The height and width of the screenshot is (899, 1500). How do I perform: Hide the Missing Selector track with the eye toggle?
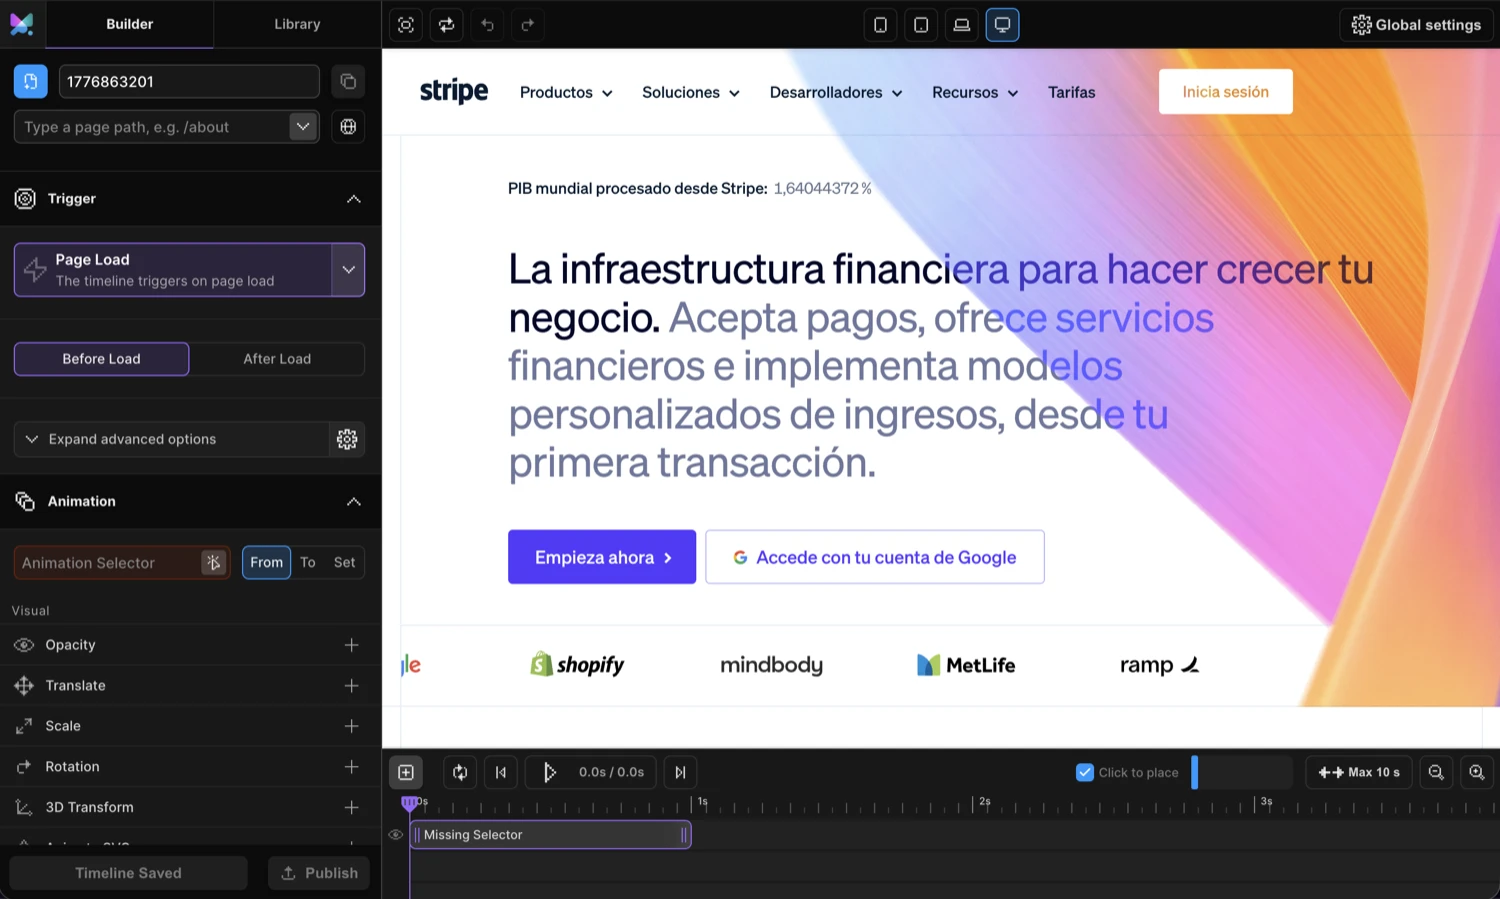click(395, 835)
